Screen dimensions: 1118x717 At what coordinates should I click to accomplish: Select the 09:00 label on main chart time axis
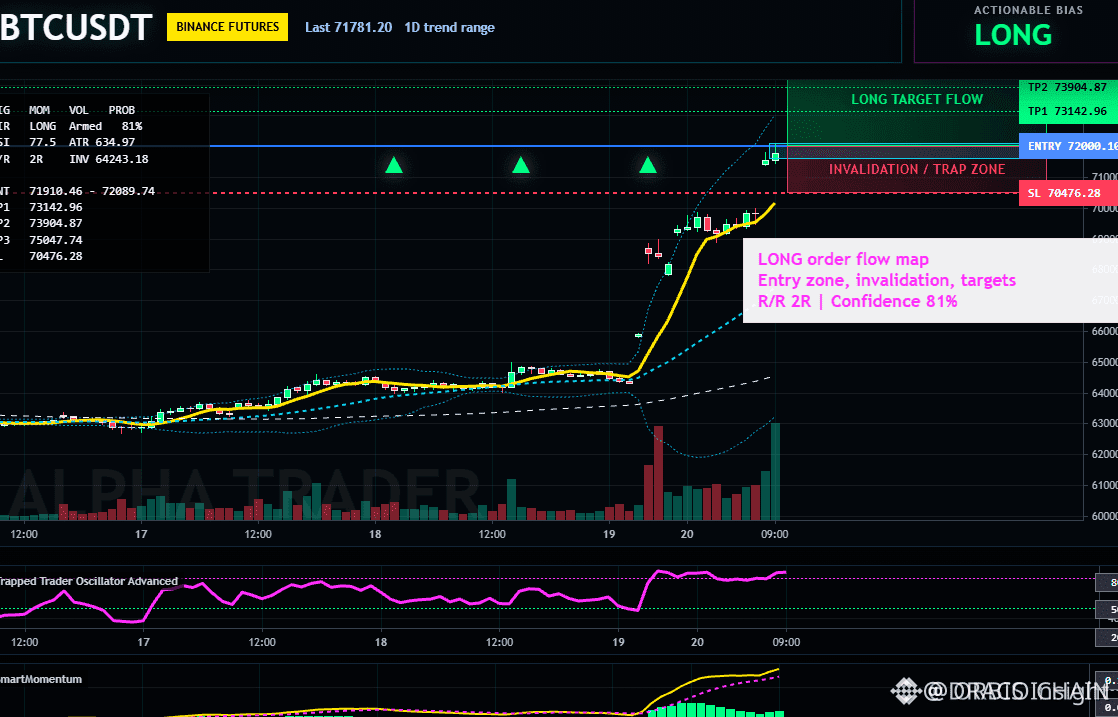[x=775, y=533]
